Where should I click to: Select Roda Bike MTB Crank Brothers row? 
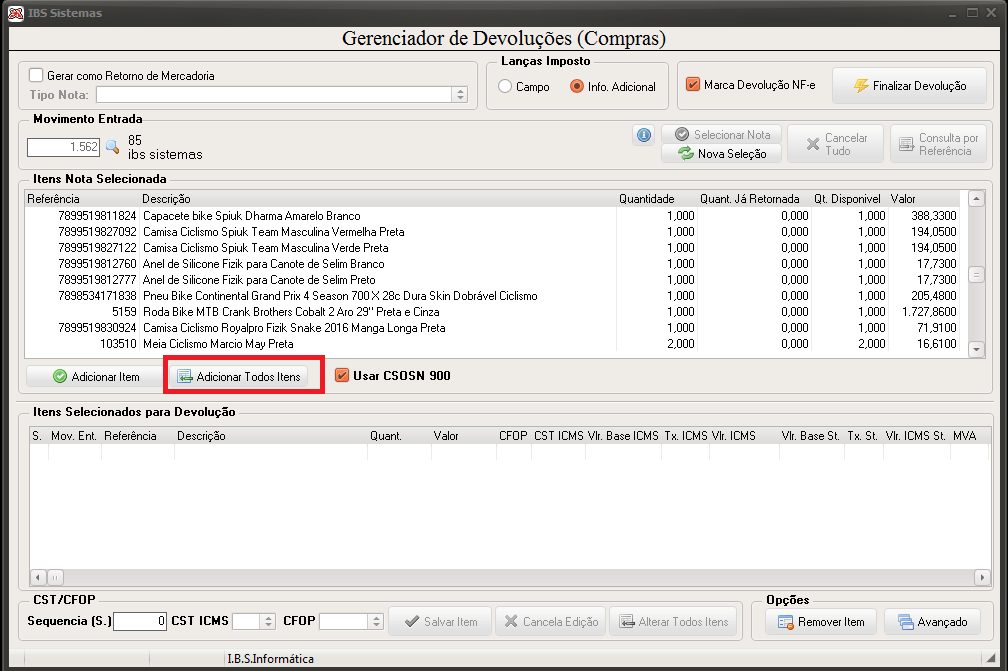(492, 312)
